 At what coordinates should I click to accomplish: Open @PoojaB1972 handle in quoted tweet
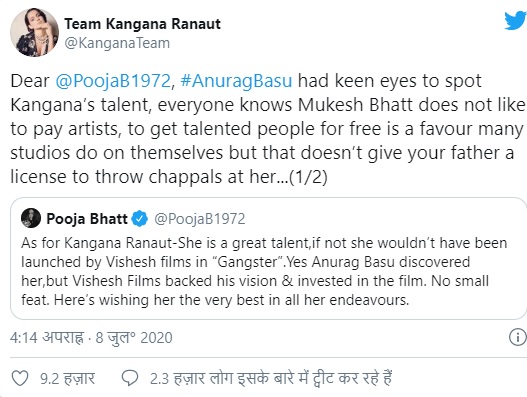point(200,219)
